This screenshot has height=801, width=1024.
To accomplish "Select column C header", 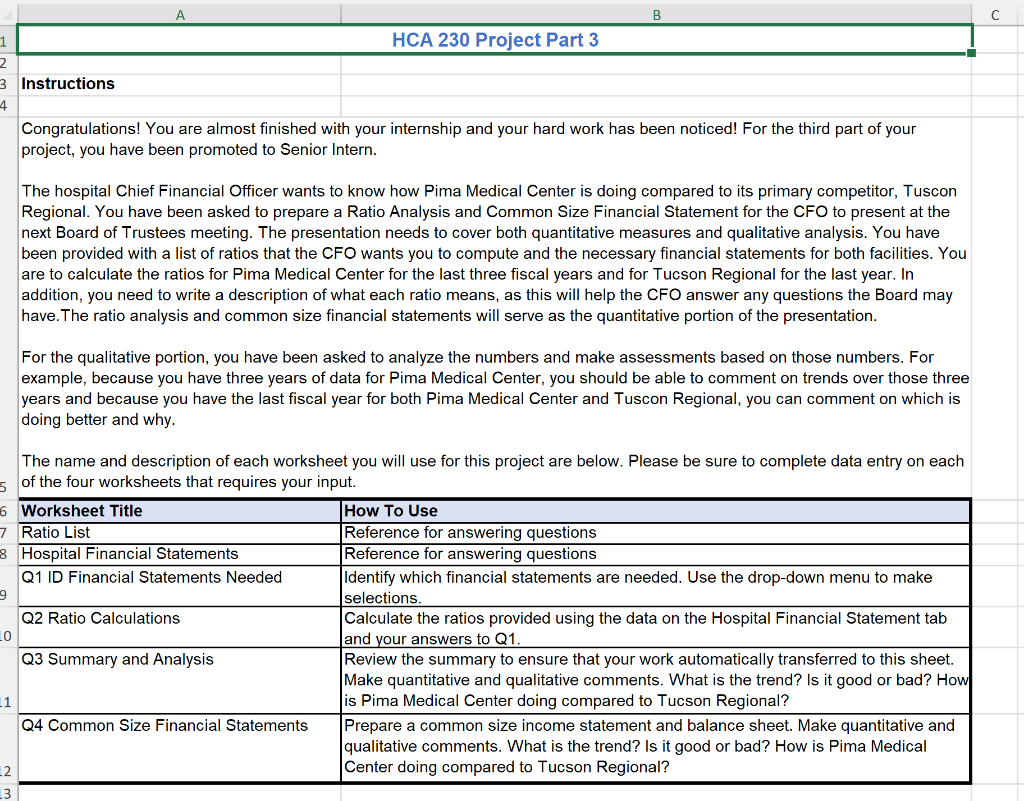I will [995, 13].
